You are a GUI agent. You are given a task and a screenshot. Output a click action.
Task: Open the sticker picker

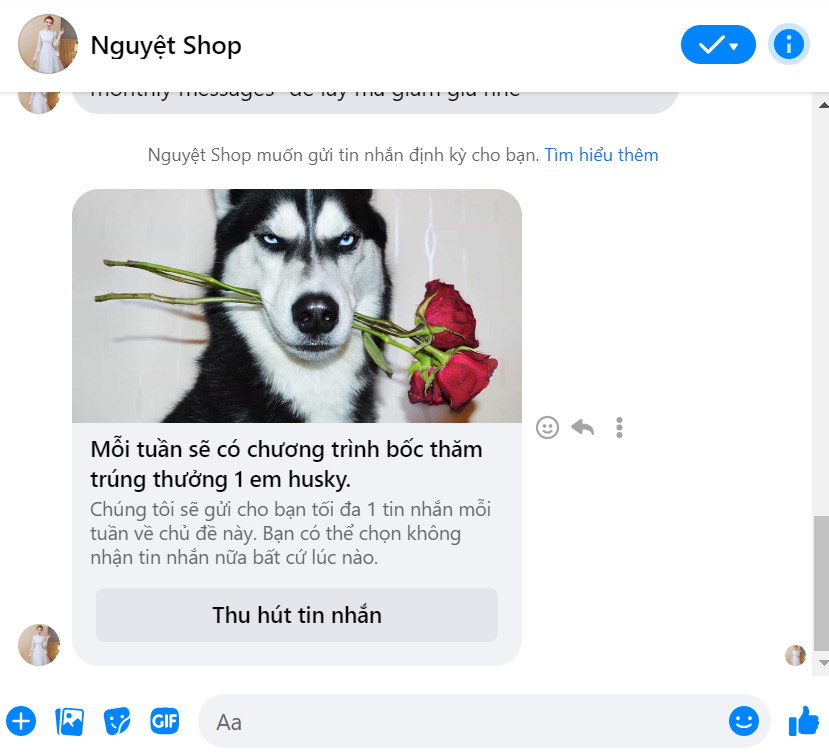click(x=117, y=721)
